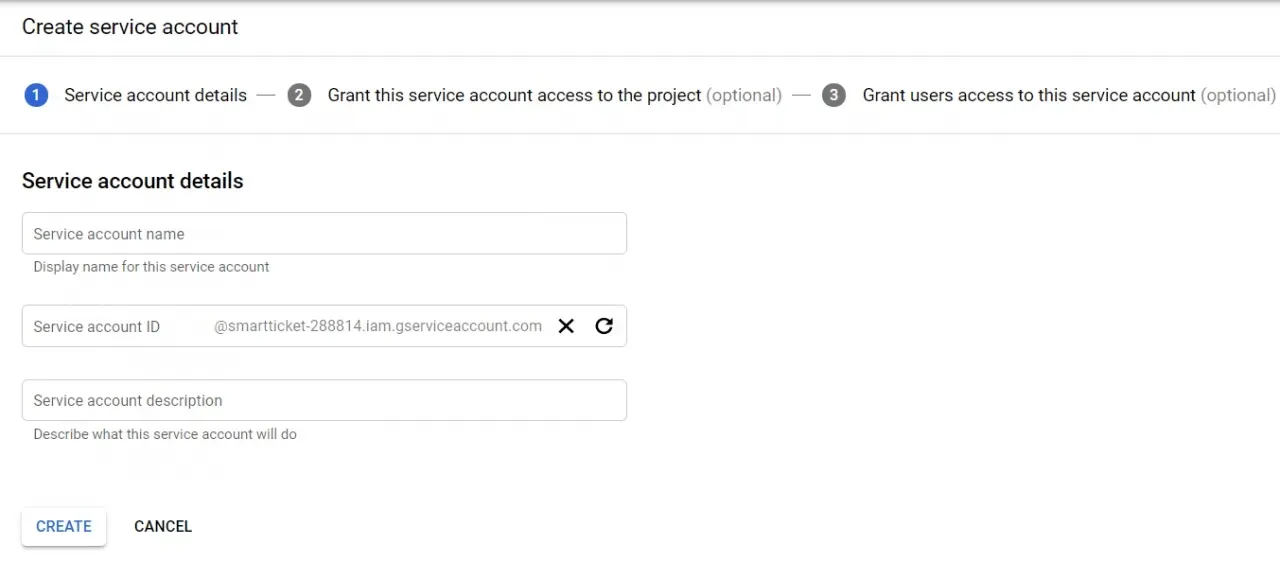Viewport: 1280px width, 562px height.
Task: Open 'Grant users access to this service account' step
Action: [x=1069, y=95]
